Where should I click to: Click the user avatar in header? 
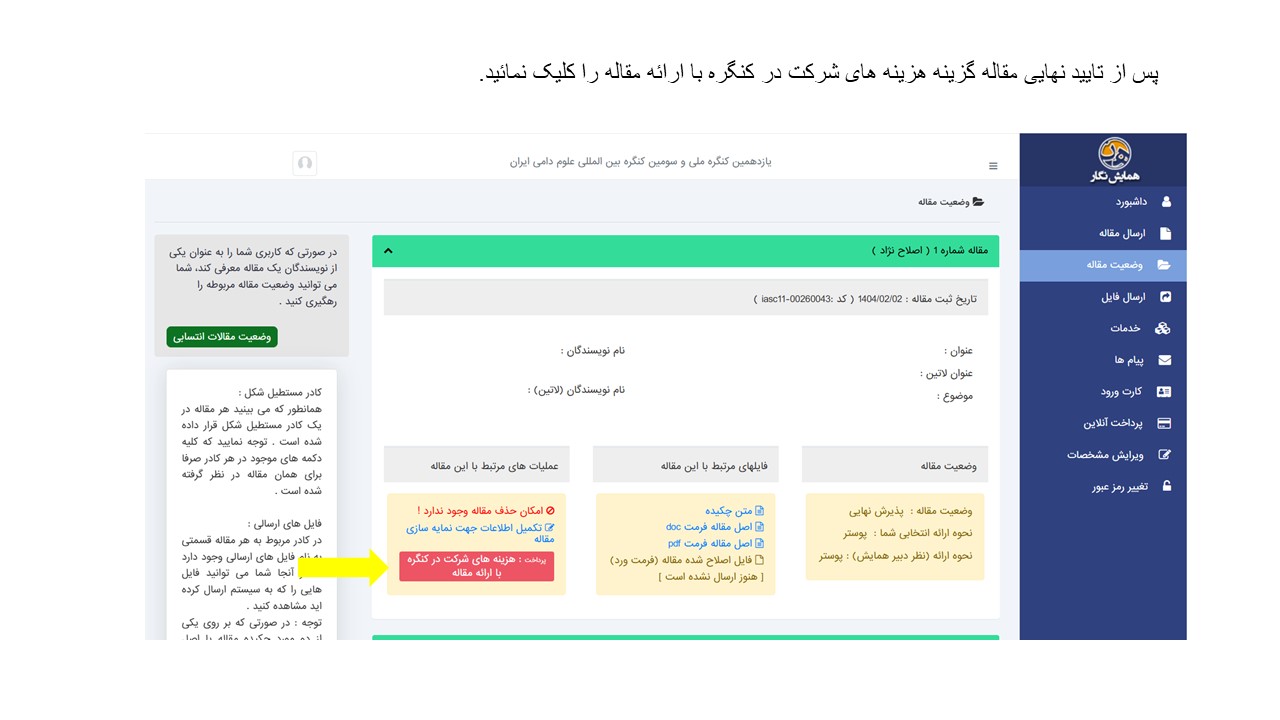click(305, 163)
